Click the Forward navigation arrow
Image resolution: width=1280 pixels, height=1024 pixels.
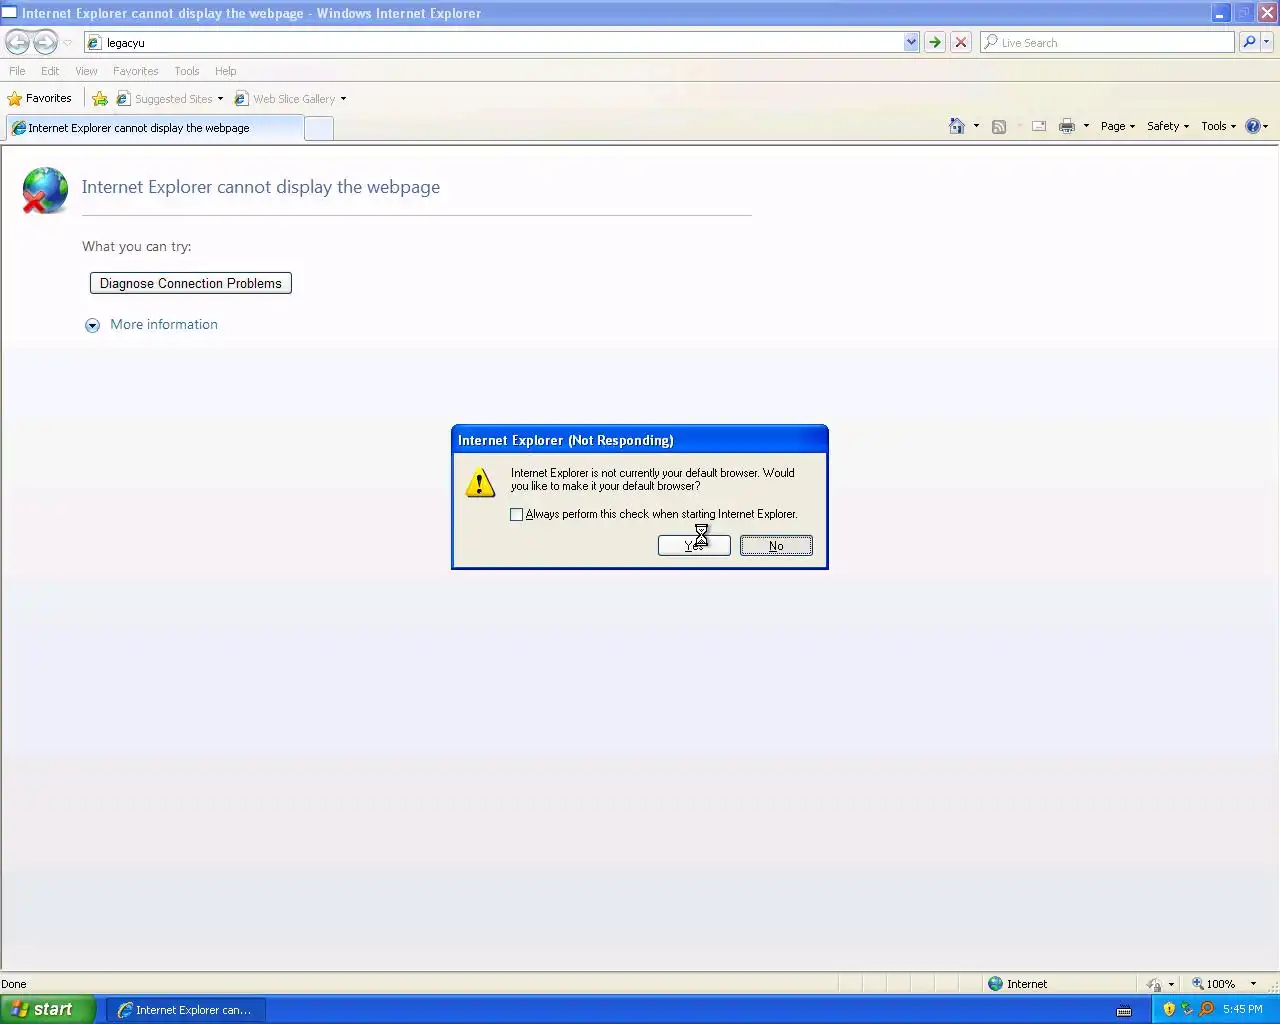point(46,42)
